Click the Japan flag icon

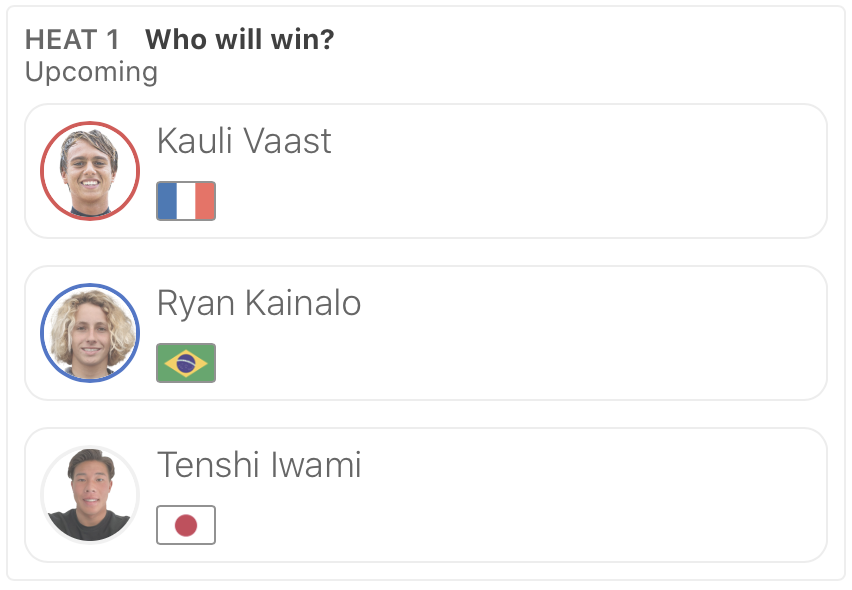(186, 525)
